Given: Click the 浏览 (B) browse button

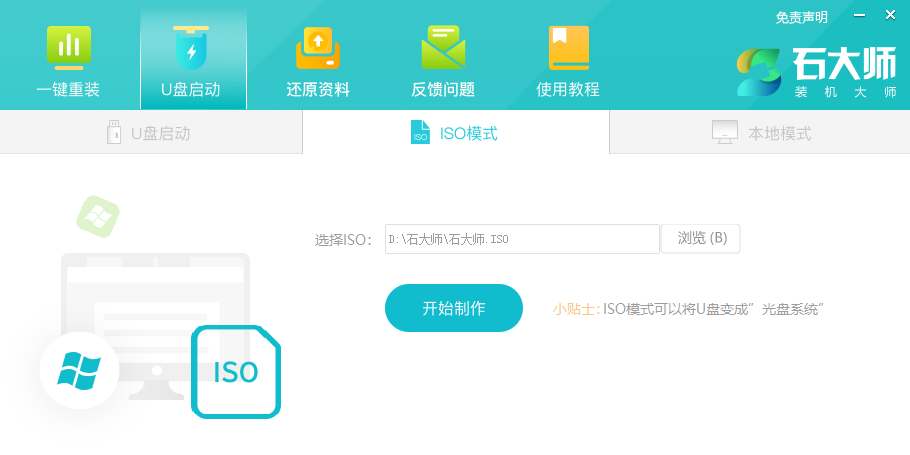Looking at the screenshot, I should click(x=701, y=239).
